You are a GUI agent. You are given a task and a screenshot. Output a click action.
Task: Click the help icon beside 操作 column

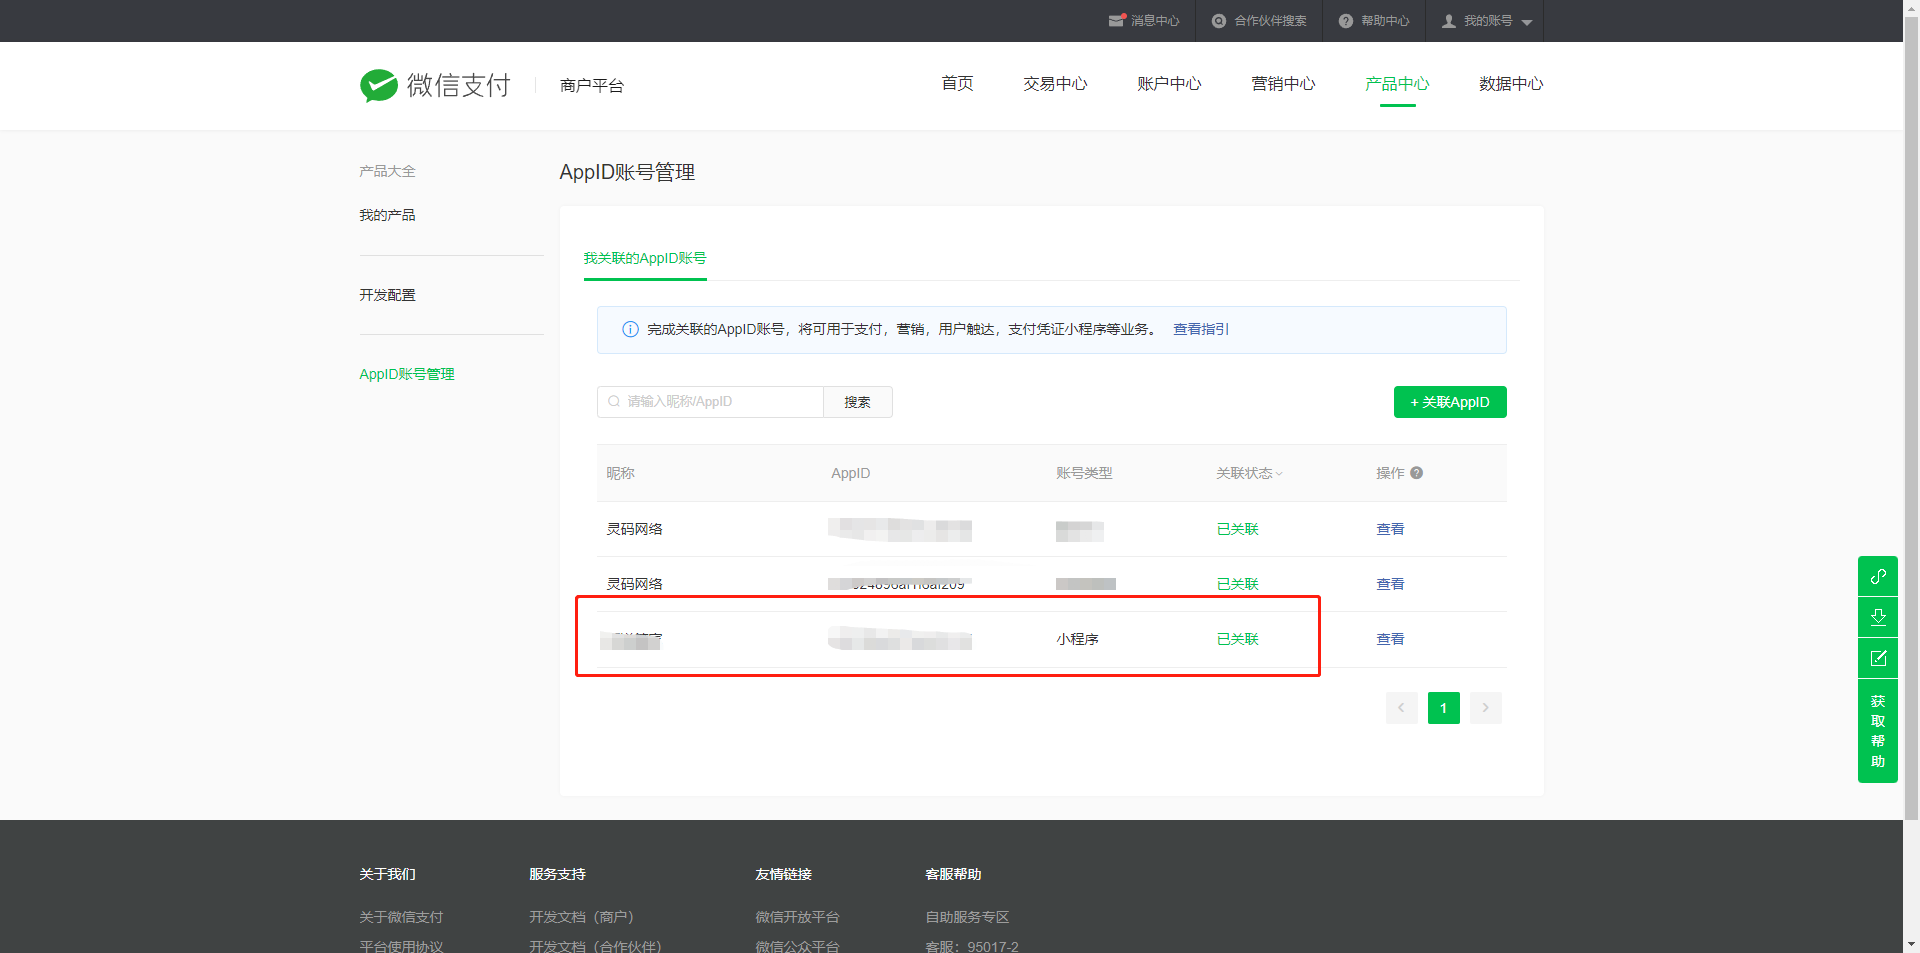click(1417, 473)
